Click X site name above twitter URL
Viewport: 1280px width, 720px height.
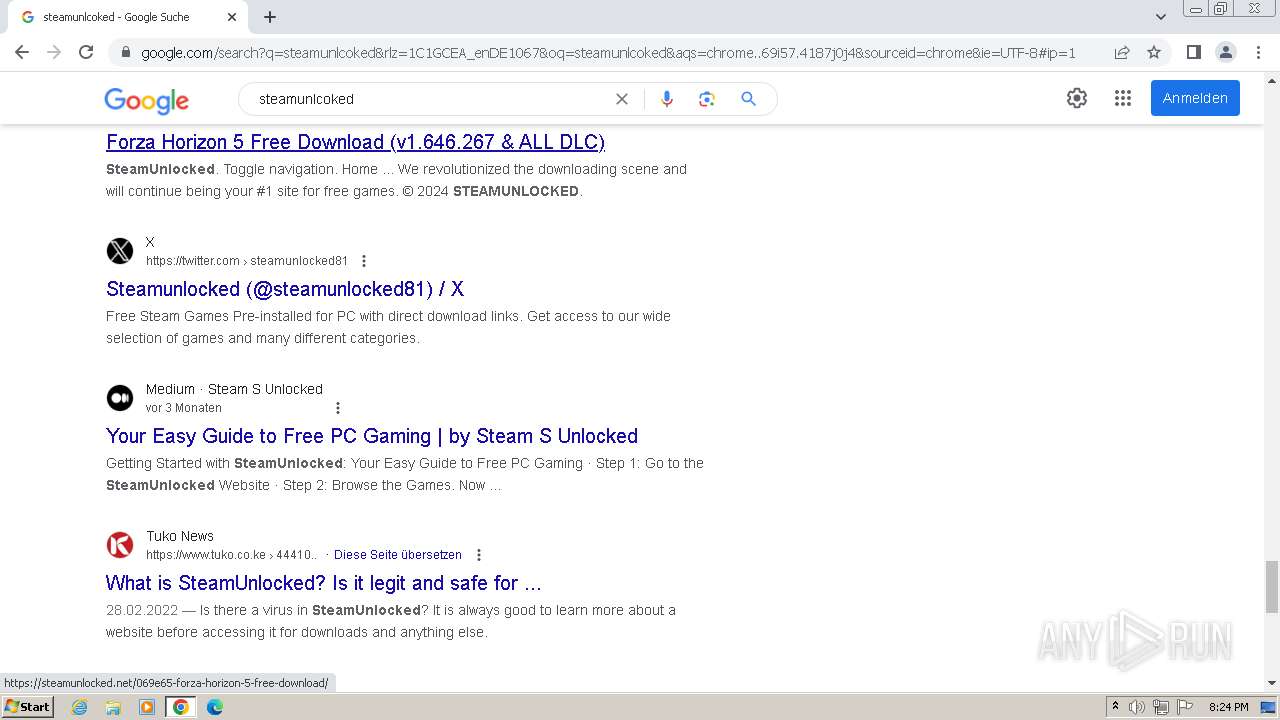(150, 242)
